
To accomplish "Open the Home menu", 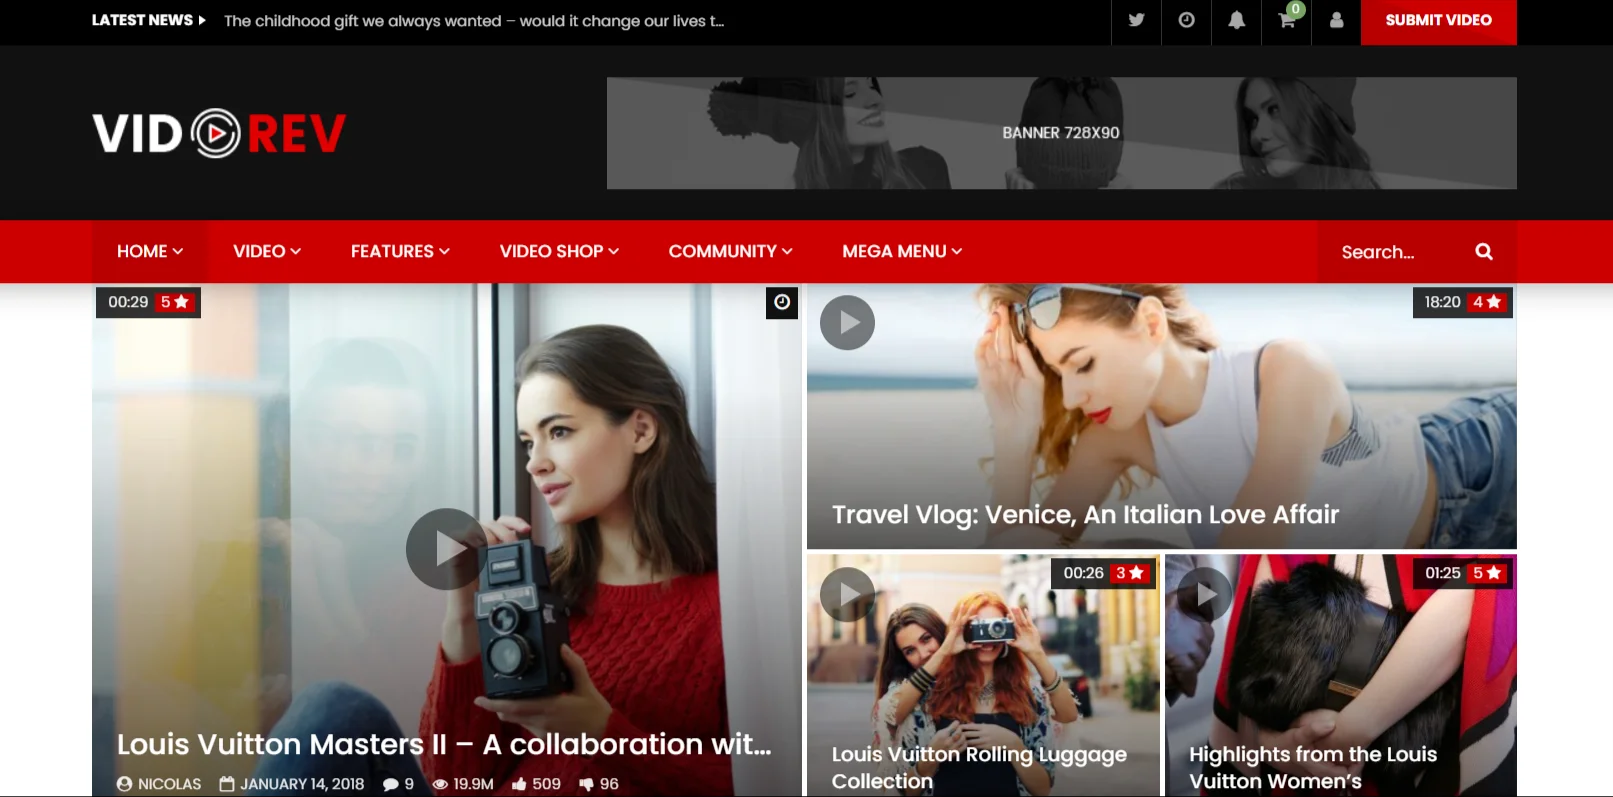I will pos(150,251).
